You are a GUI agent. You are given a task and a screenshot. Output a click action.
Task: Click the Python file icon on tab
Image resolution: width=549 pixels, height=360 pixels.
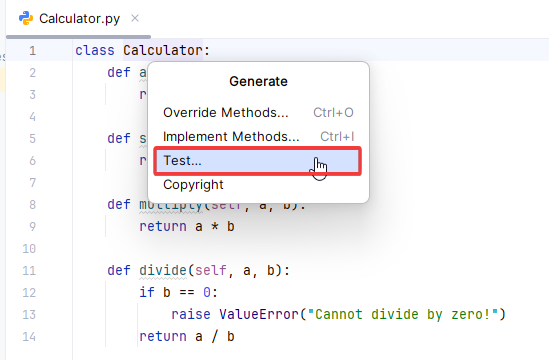pos(26,18)
